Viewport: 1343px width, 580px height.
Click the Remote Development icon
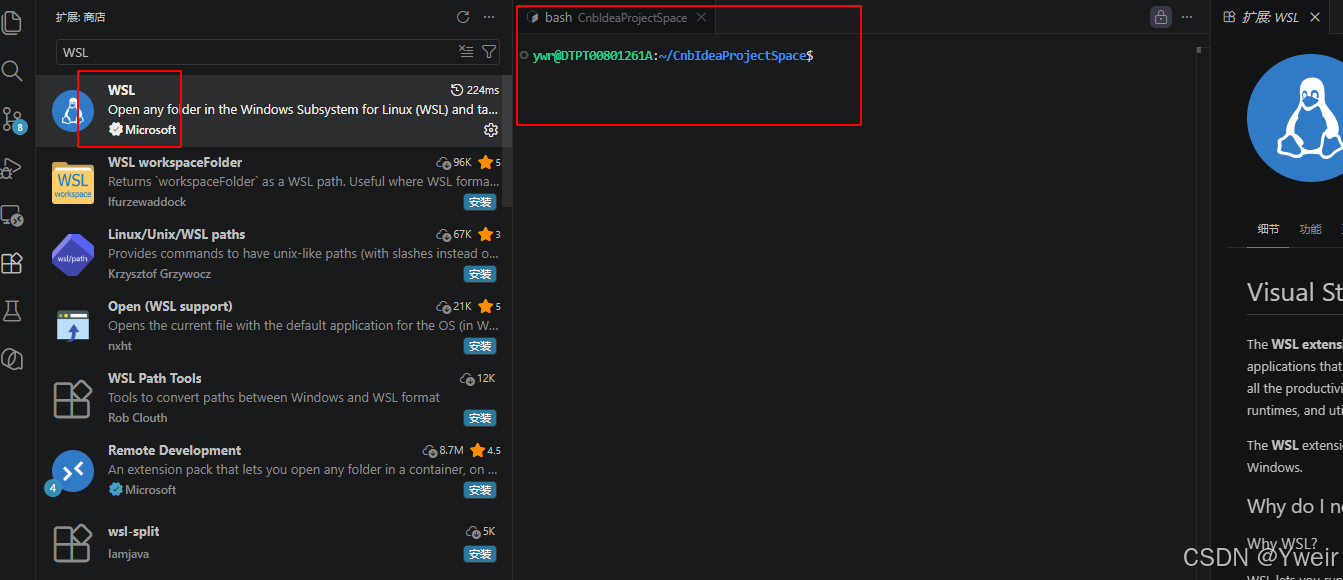(x=72, y=471)
